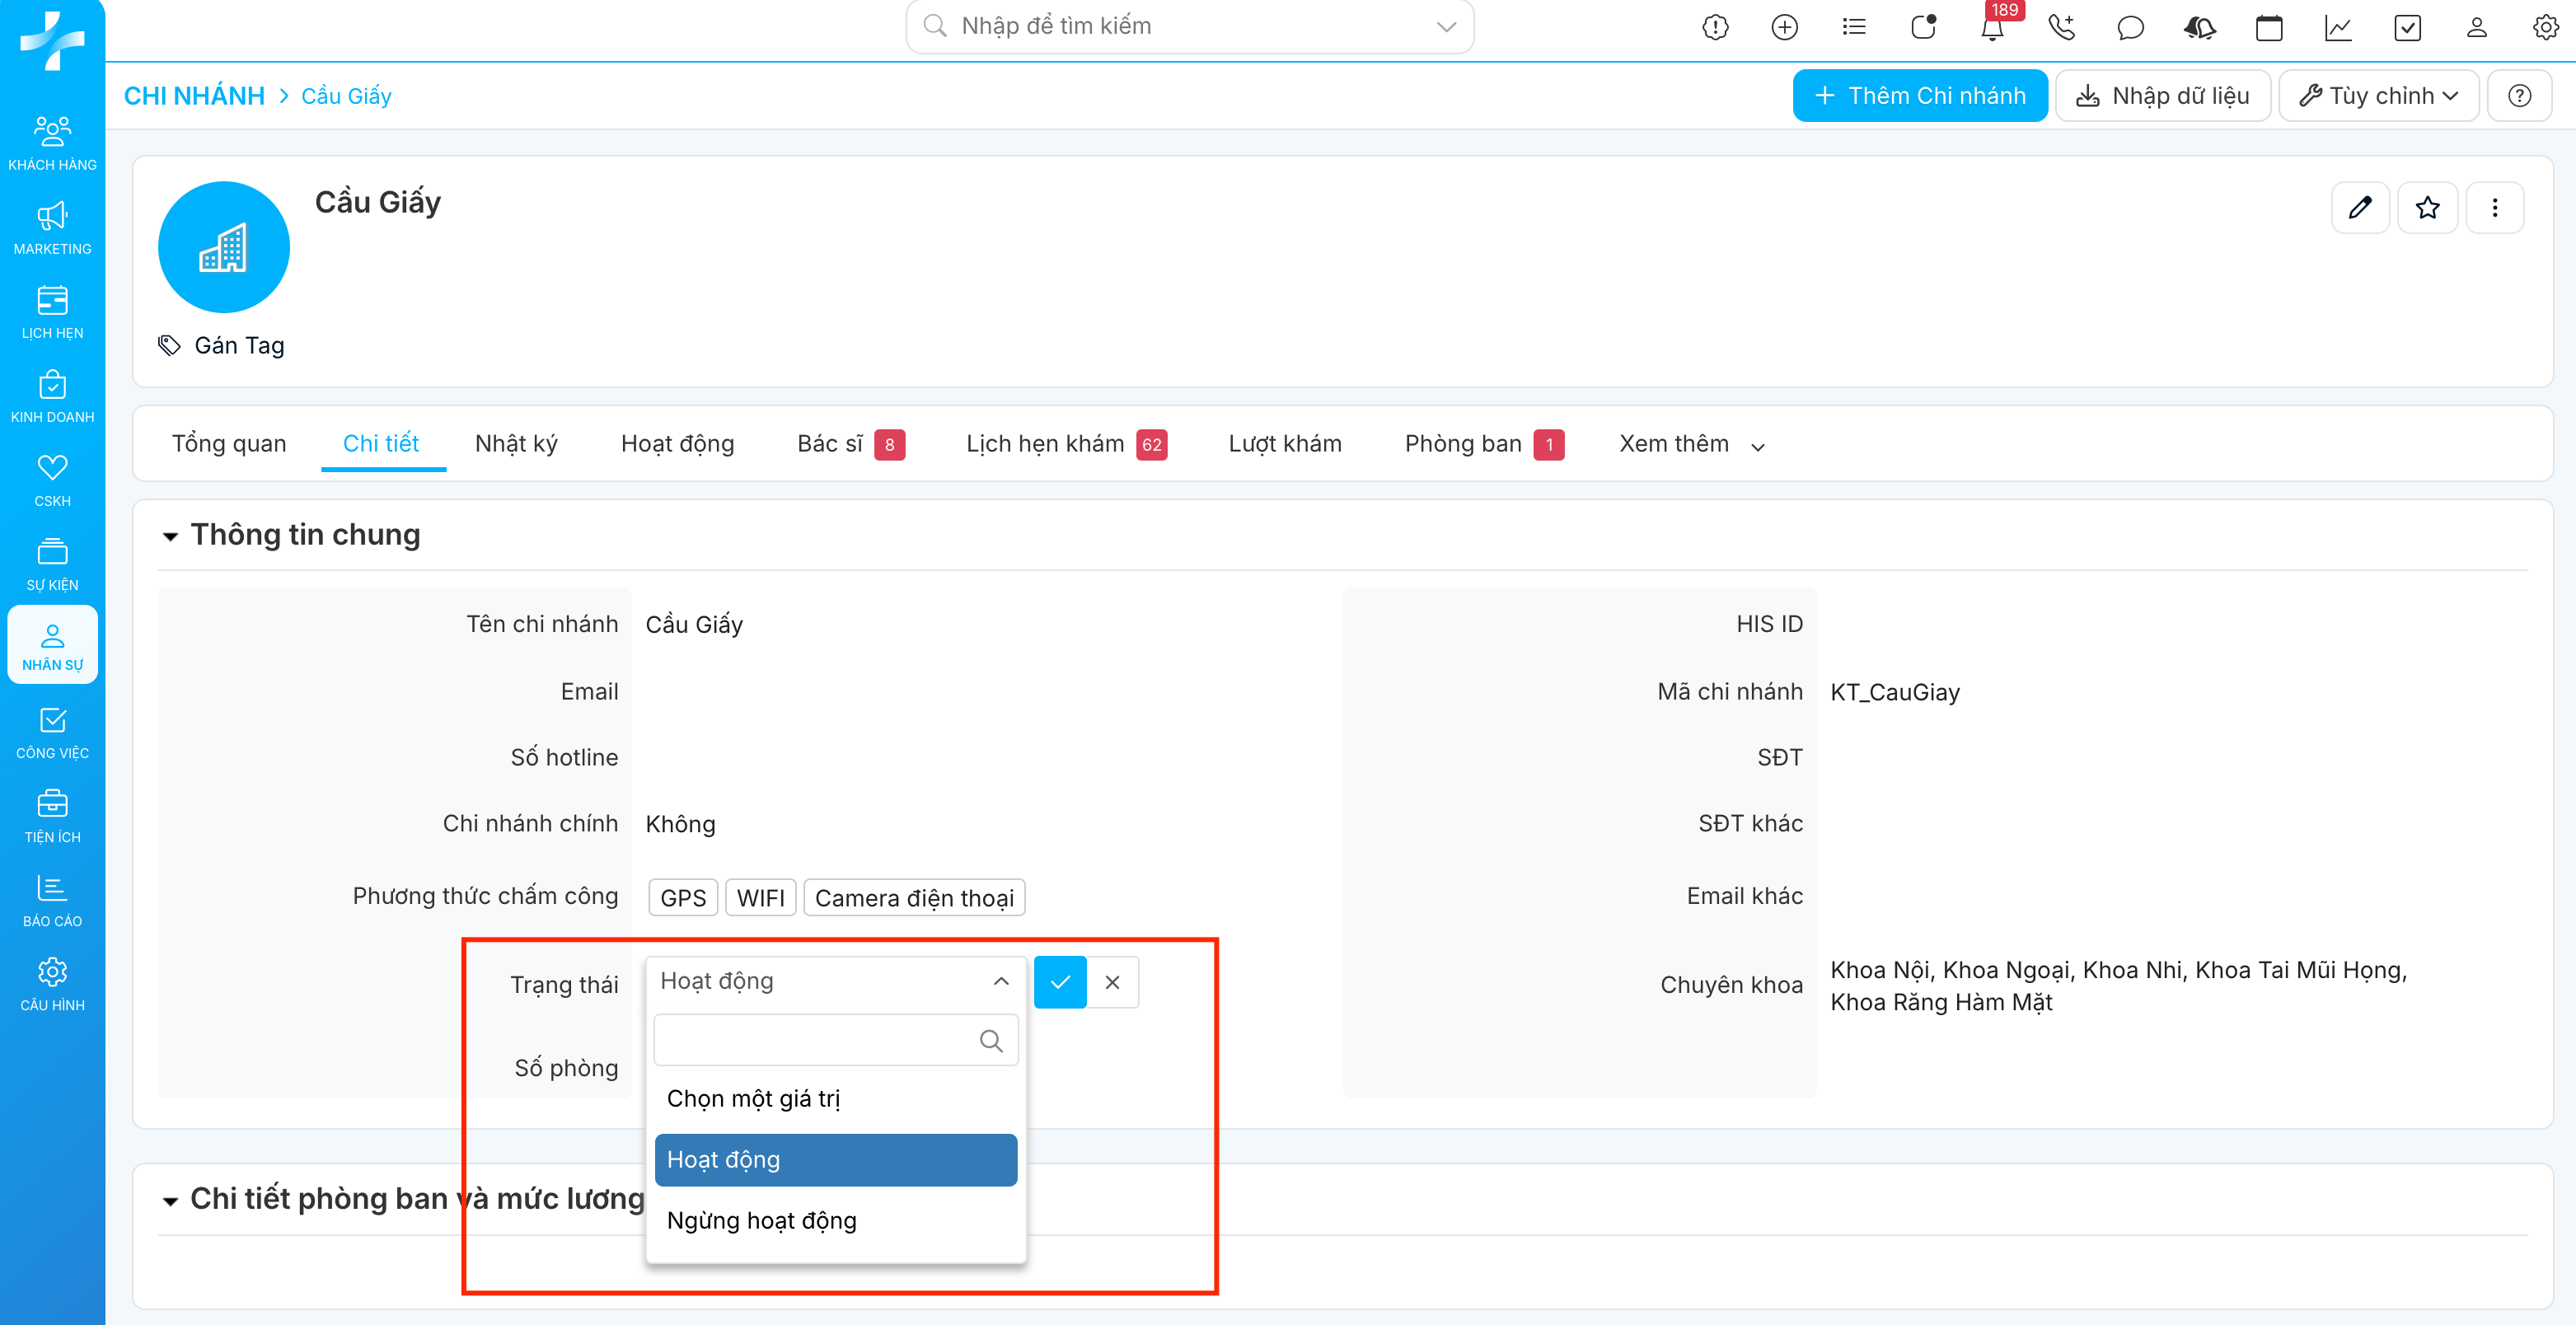This screenshot has height=1325, width=2576.
Task: Click the three-dot more options icon
Action: point(2494,207)
